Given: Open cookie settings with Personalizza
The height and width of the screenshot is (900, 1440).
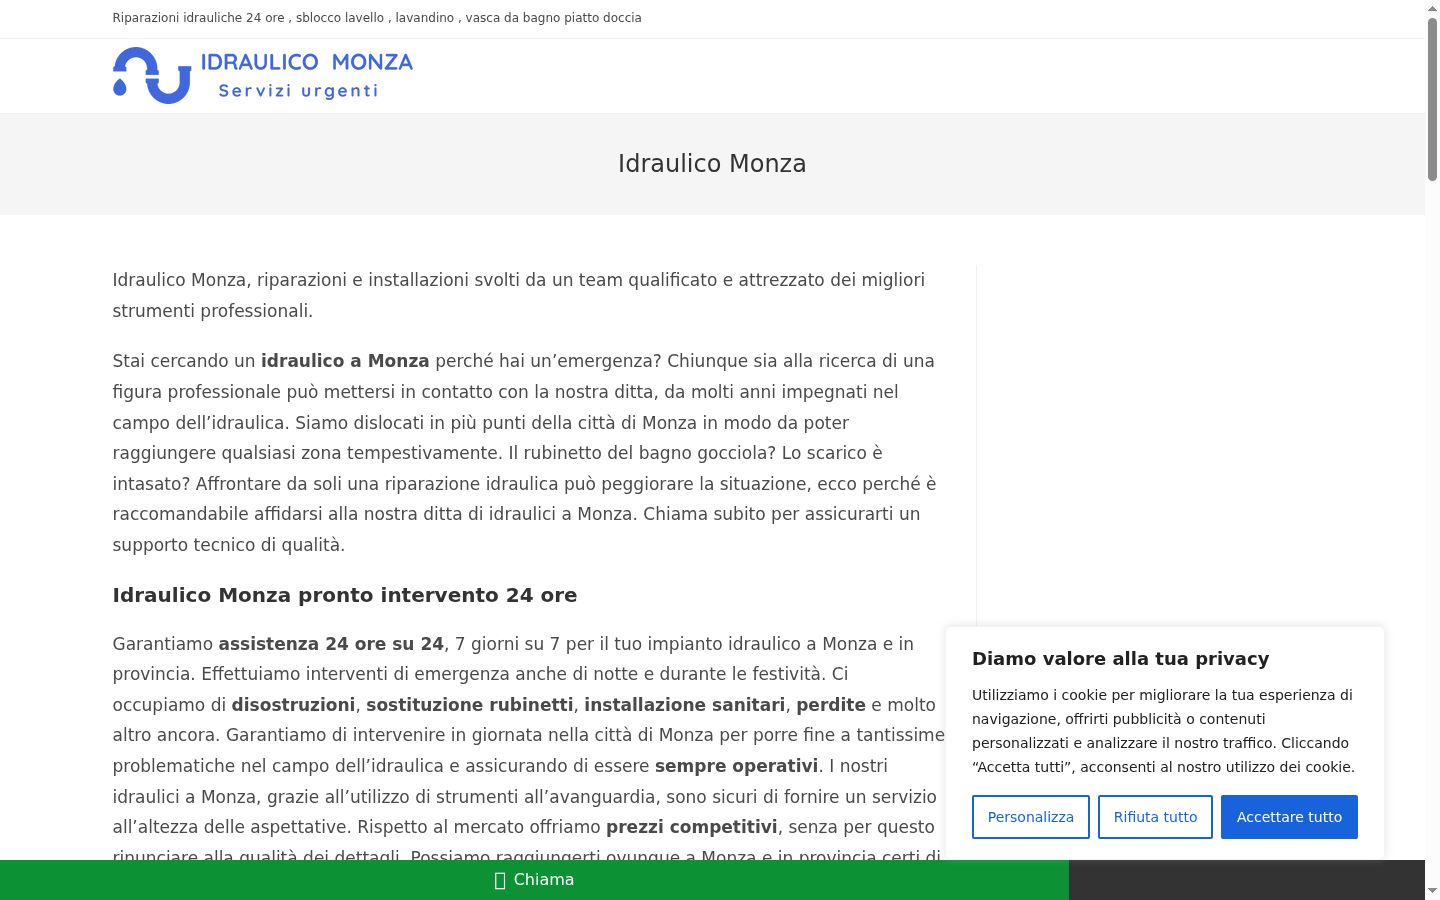Looking at the screenshot, I should 1030,817.
